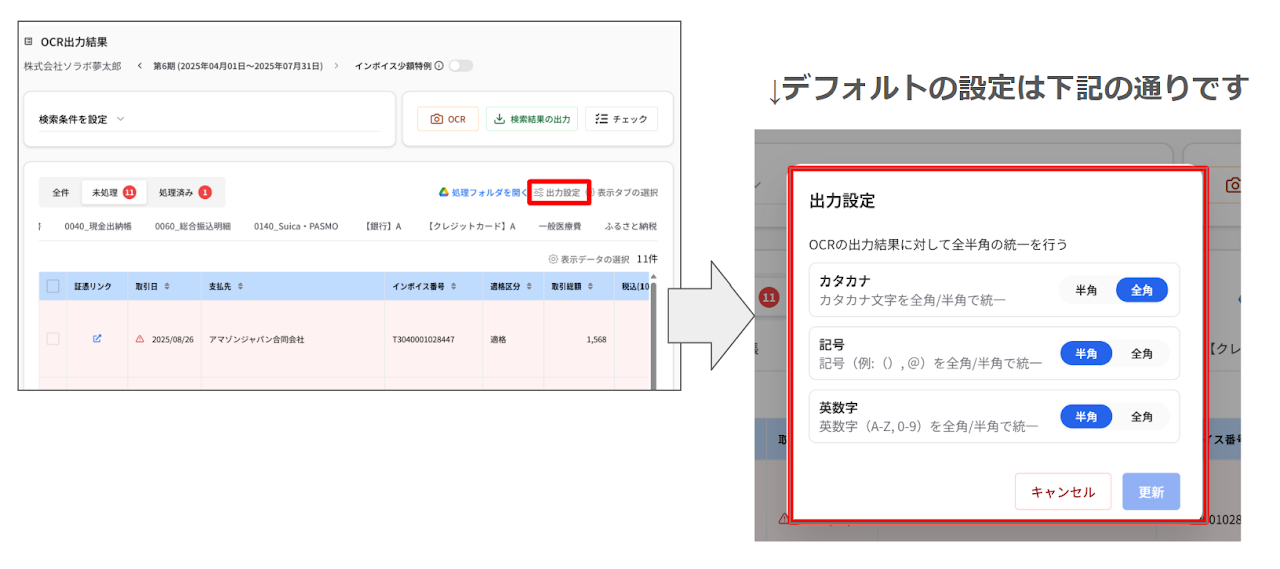Toggle the インボイス少額特例 switch
Image resolution: width=1280 pixels, height=569 pixels.
tap(461, 66)
